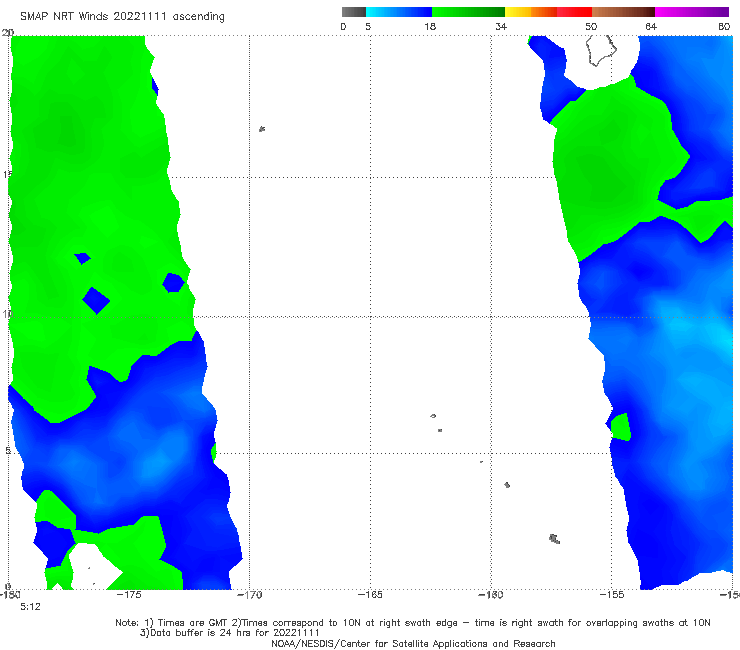Click the '-160' longitude axis label
Viewport: 740px width, 650px height.
(x=491, y=595)
